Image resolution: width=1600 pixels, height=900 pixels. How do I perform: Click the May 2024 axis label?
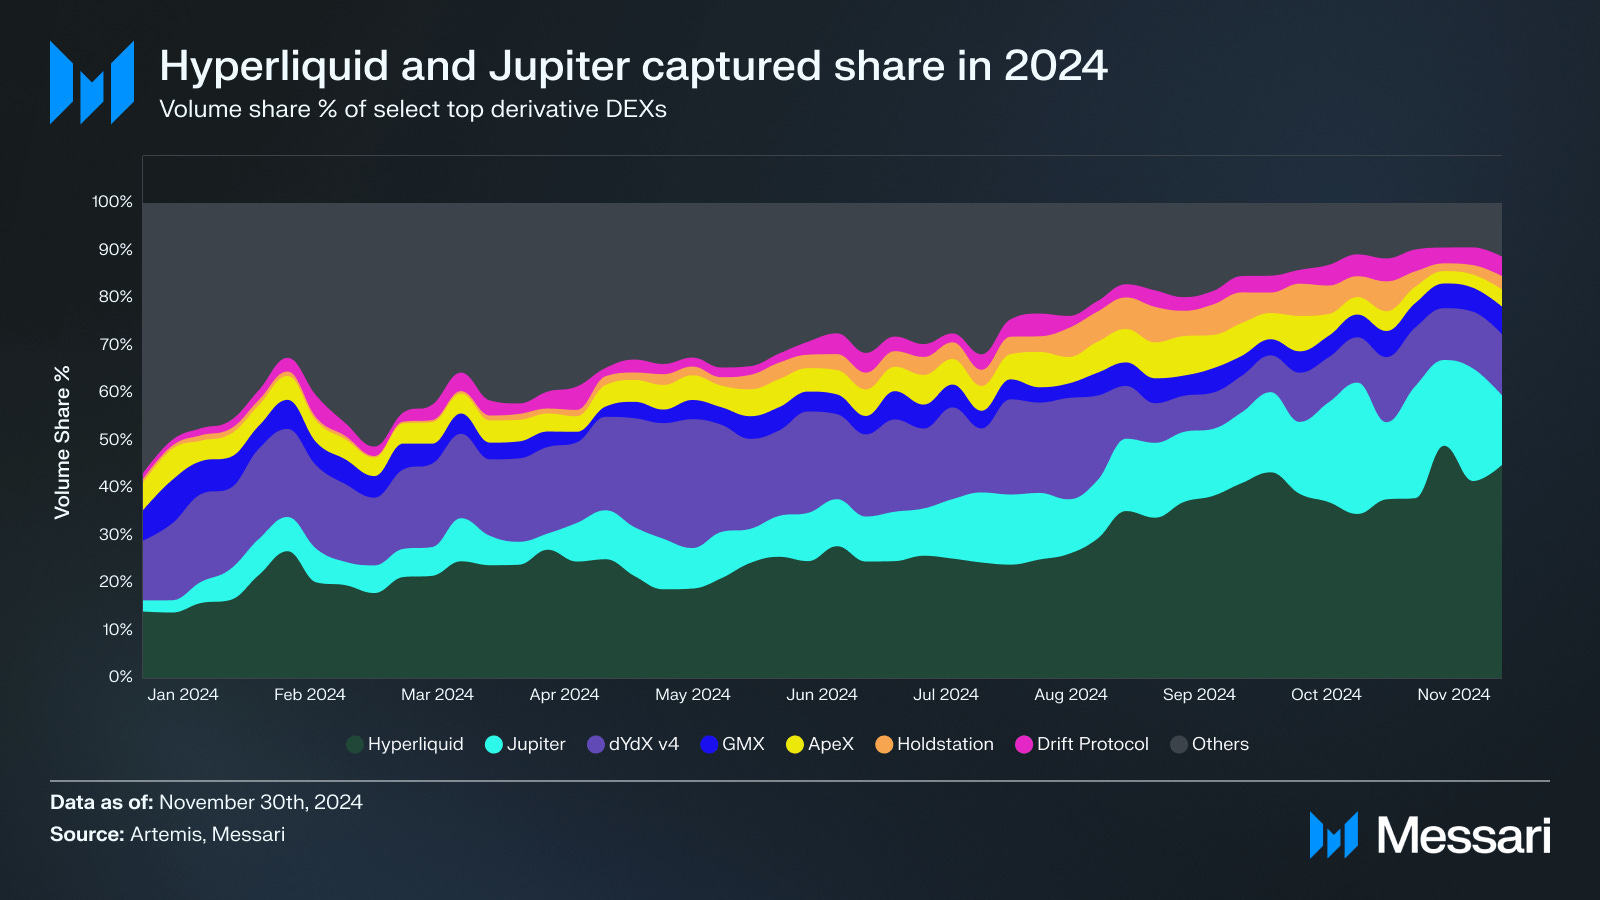pos(693,695)
